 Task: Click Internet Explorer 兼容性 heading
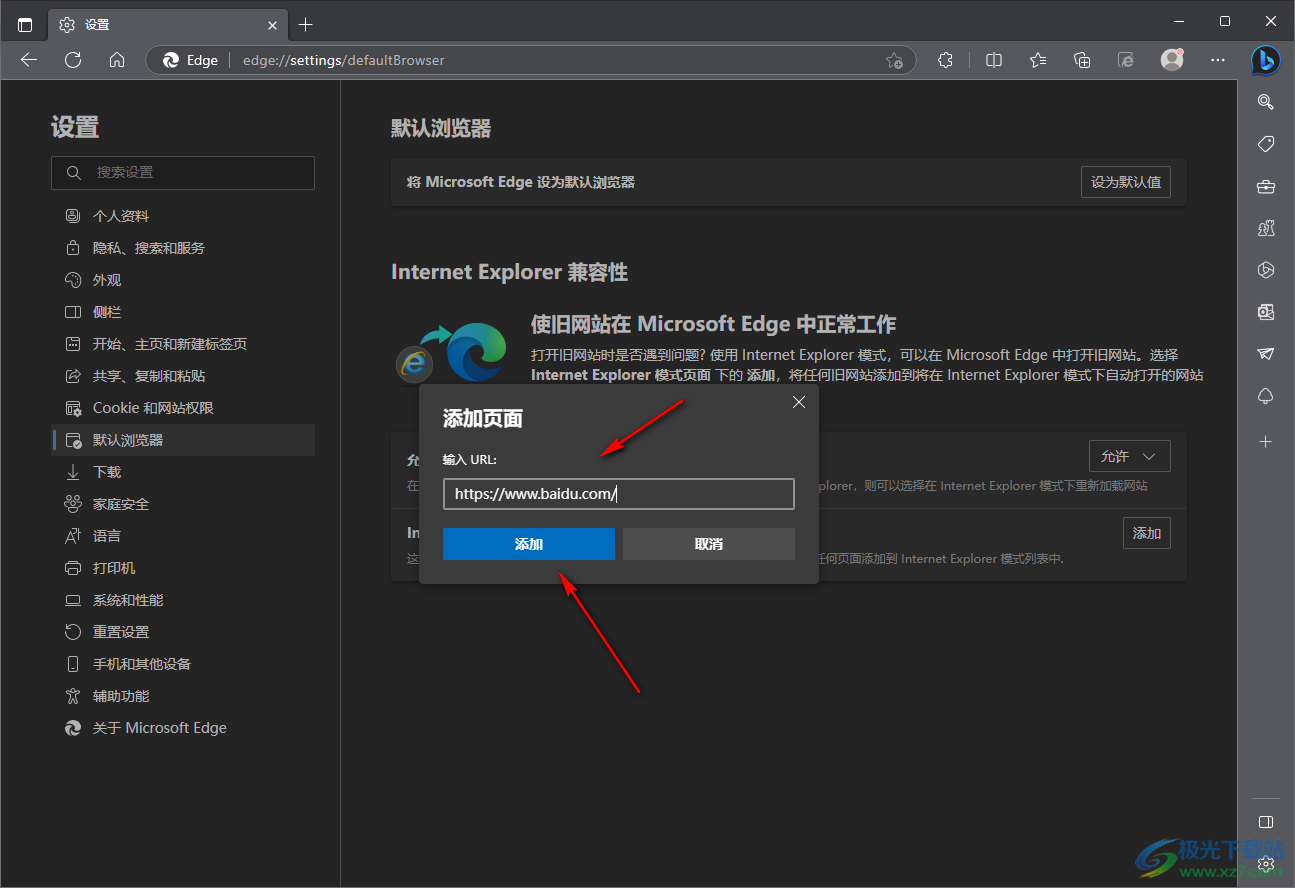(x=509, y=272)
